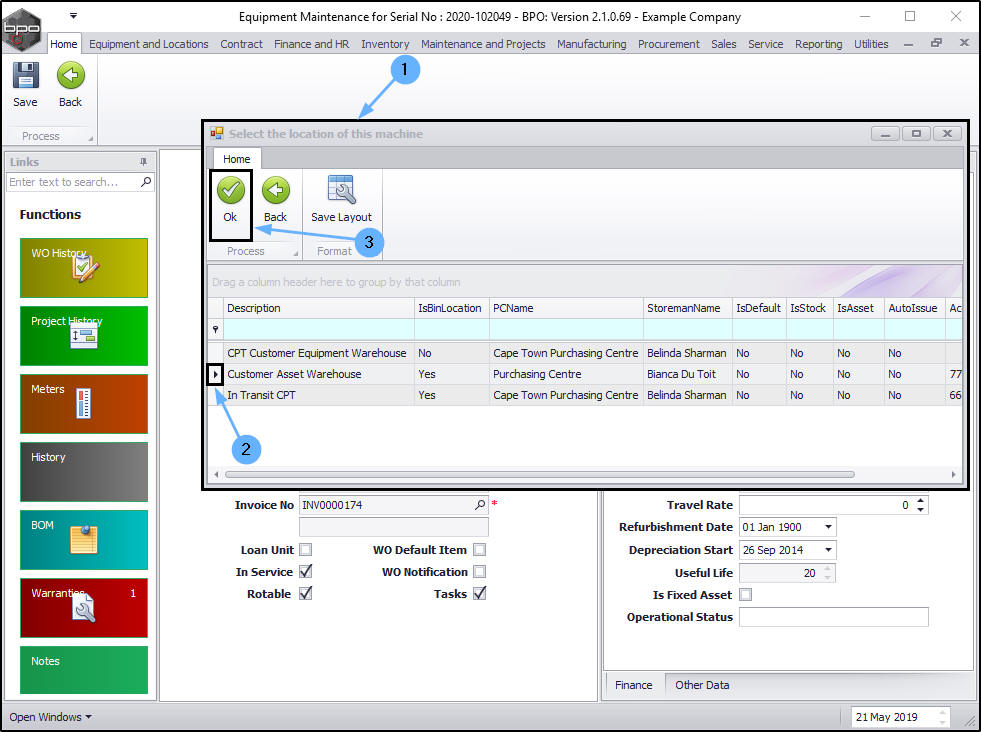The image size is (981, 732).
Task: Switch to the Finance tab
Action: [x=634, y=685]
